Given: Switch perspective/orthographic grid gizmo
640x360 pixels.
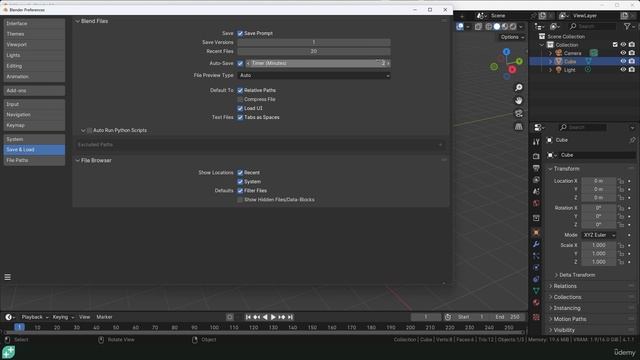Looking at the screenshot, I should pyautogui.click(x=519, y=127).
